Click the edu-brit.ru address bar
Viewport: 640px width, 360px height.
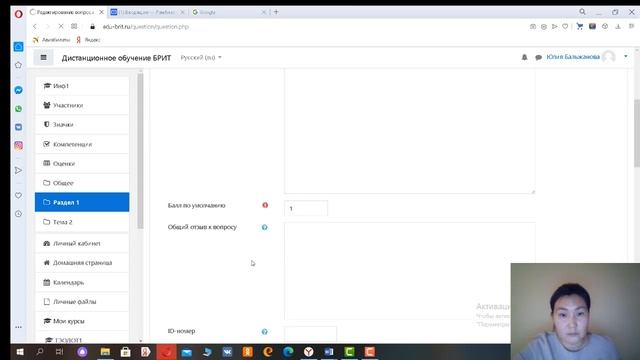click(145, 27)
